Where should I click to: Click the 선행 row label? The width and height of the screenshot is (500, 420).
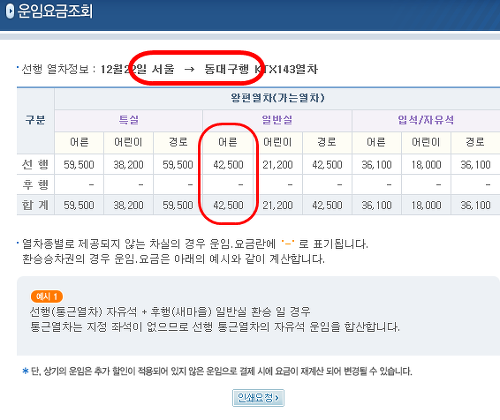(x=35, y=165)
